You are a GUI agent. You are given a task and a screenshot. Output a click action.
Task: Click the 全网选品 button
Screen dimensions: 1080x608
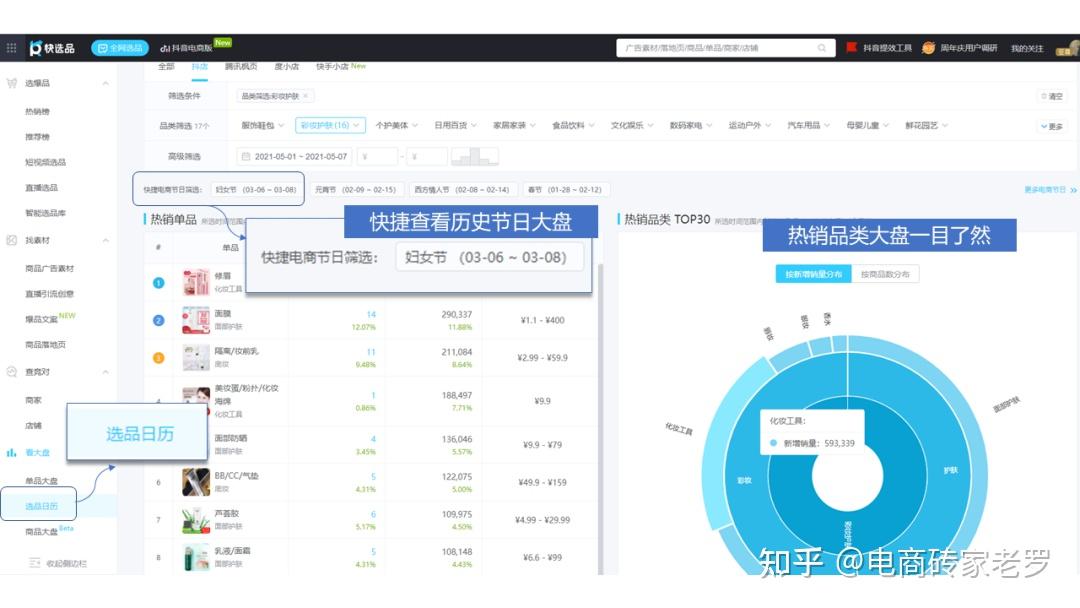120,48
